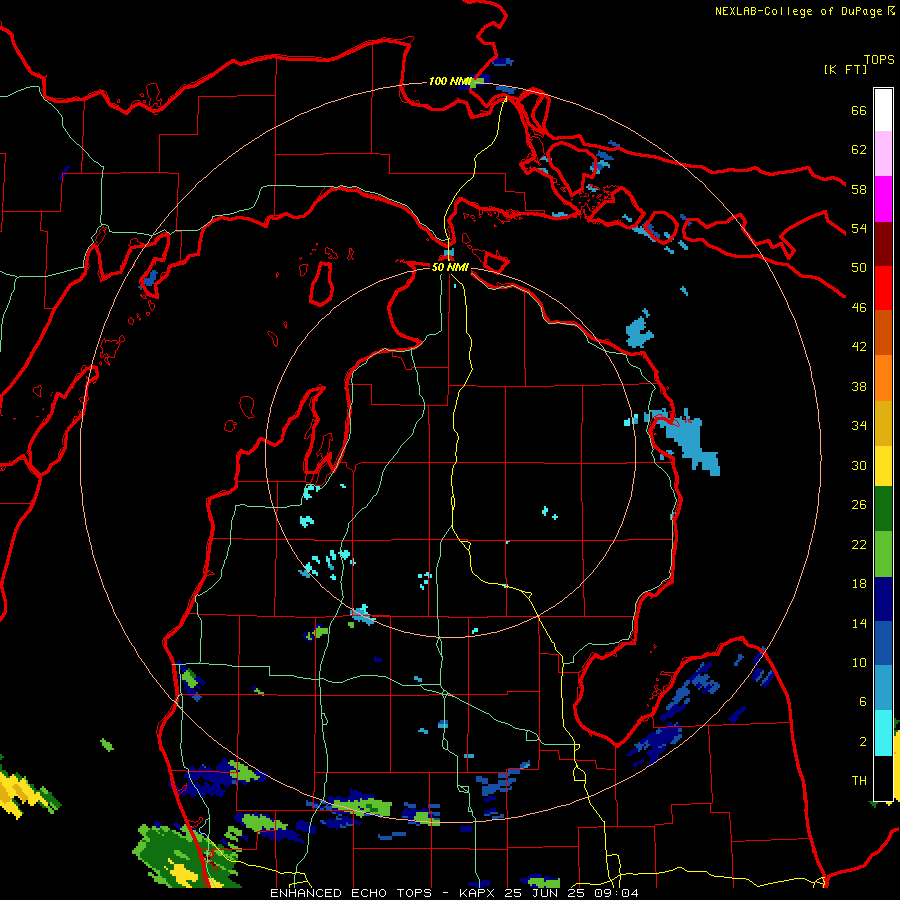The height and width of the screenshot is (900, 900).
Task: Click legend value 46
Action: (x=859, y=307)
